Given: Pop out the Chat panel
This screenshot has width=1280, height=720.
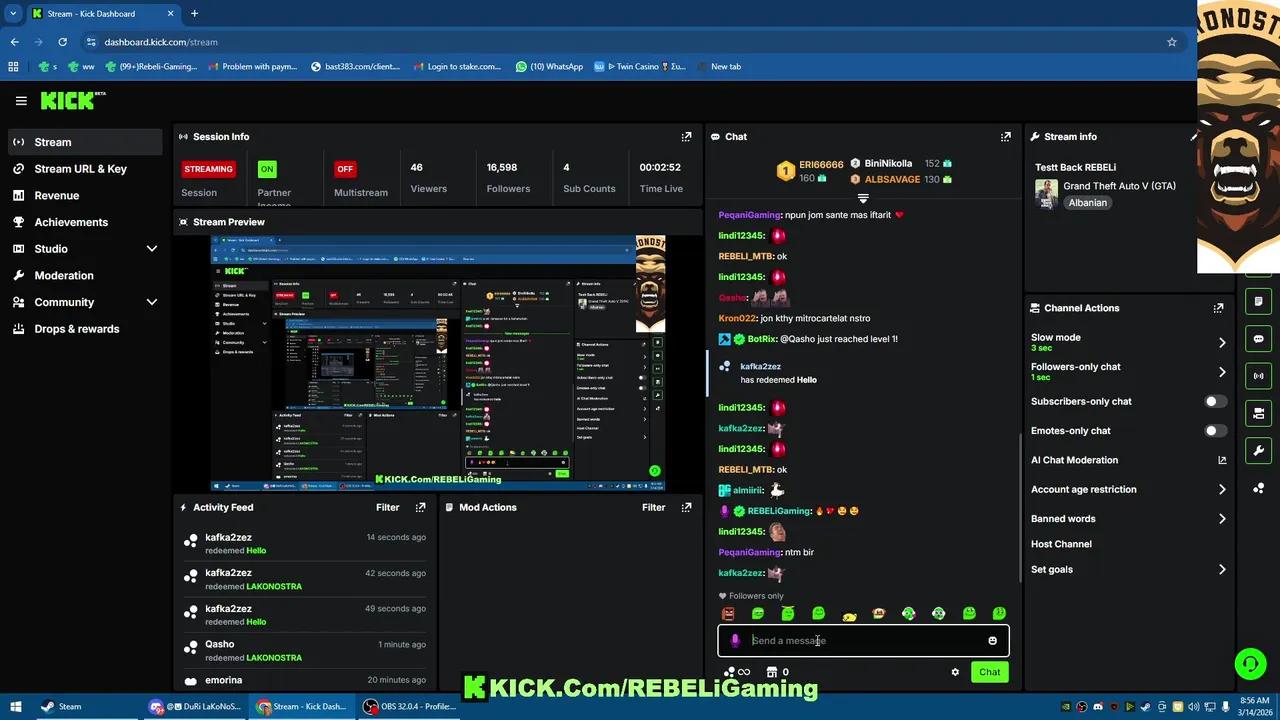Looking at the screenshot, I should pos(1006,136).
